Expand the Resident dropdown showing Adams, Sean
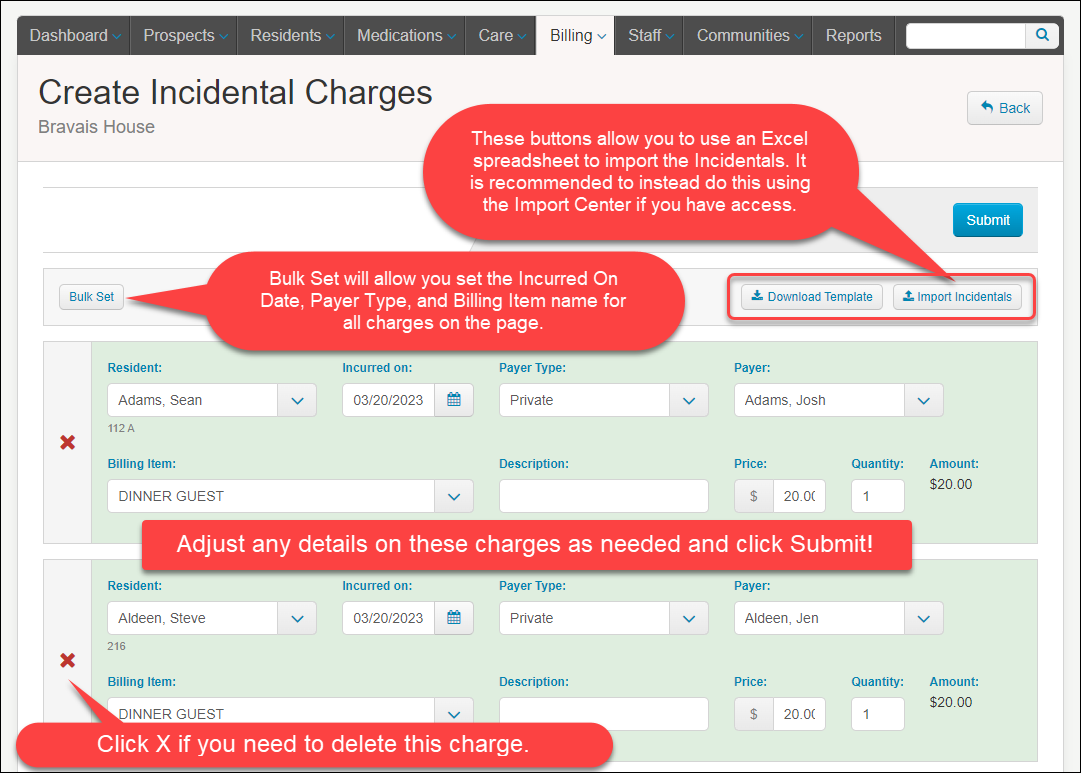1081x773 pixels. tap(297, 400)
